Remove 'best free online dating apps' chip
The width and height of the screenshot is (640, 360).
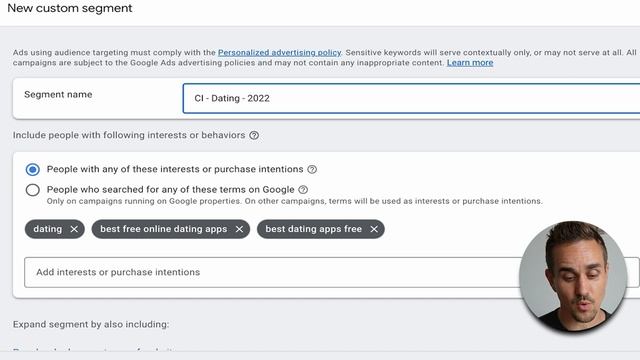tap(239, 229)
